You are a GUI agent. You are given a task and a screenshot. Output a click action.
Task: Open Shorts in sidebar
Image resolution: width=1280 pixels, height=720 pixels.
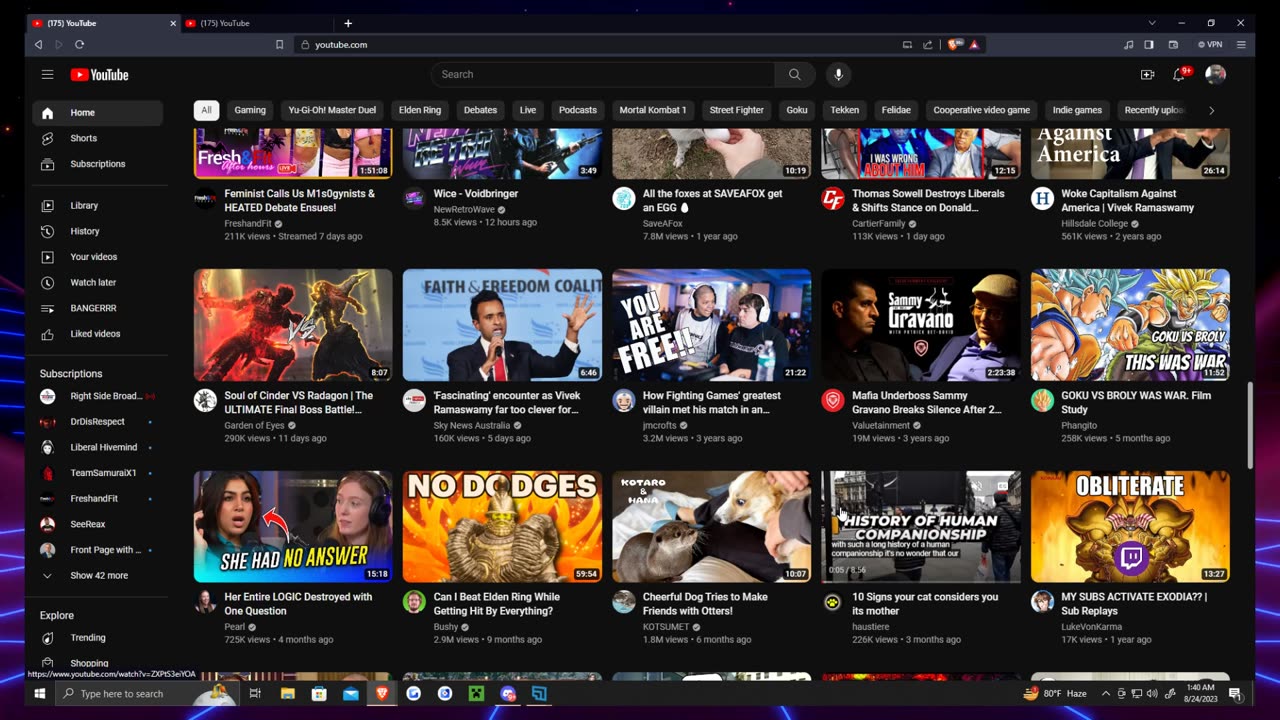97,138
